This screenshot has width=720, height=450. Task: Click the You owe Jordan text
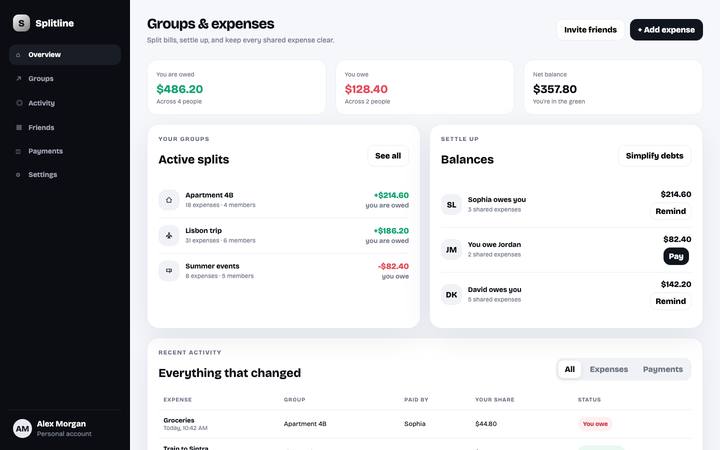[494, 244]
